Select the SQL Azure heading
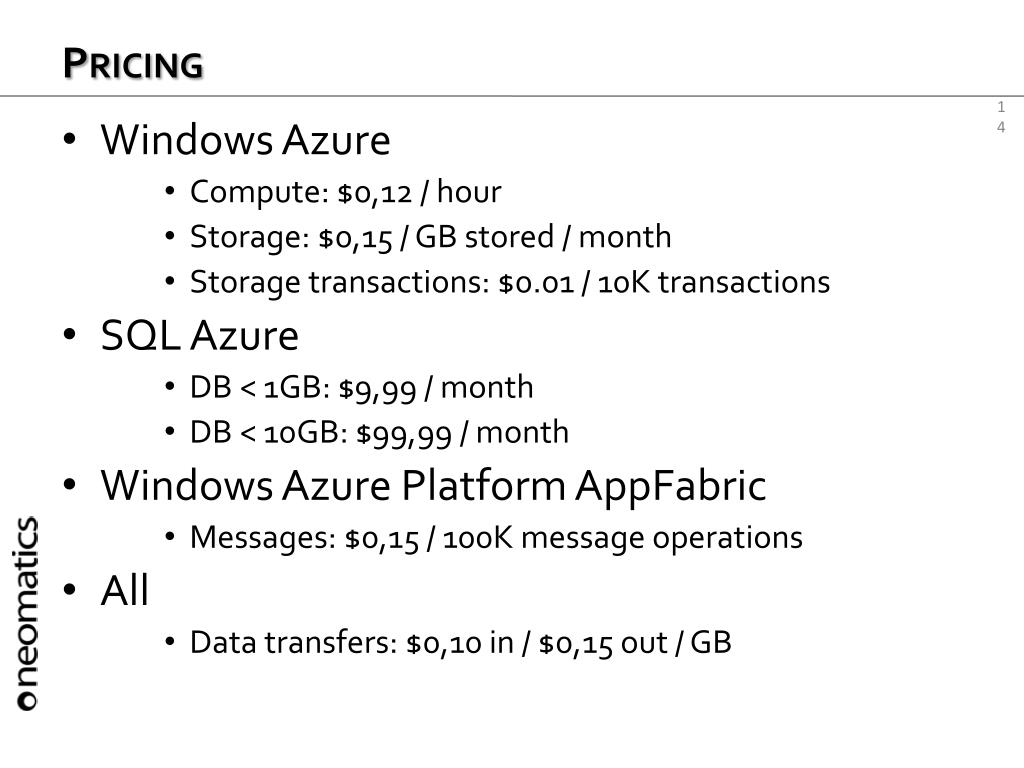Viewport: 1024px width, 768px height. point(200,336)
